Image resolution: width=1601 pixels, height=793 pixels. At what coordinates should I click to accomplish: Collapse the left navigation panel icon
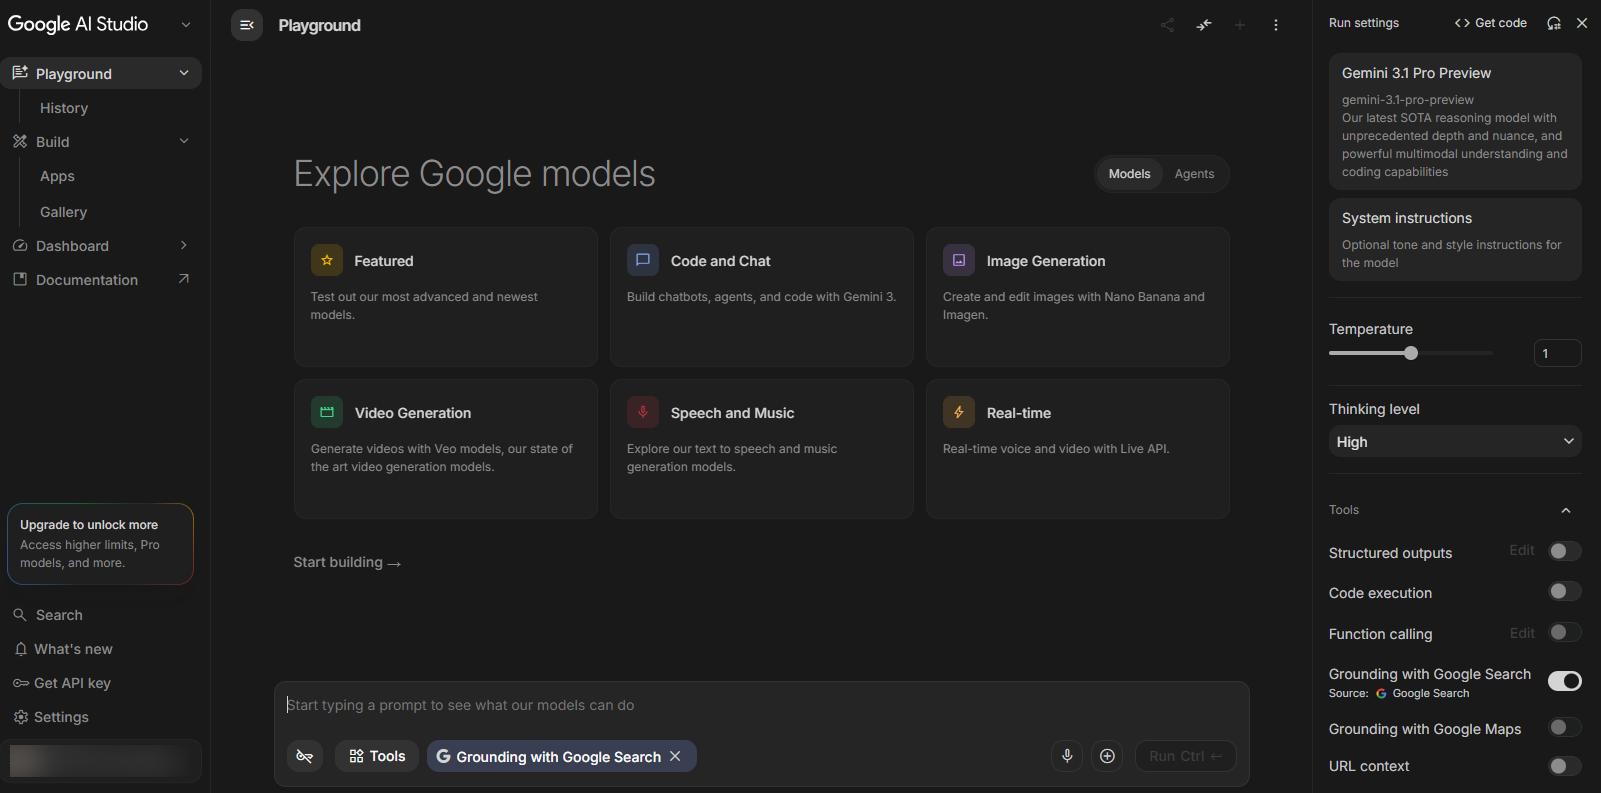click(247, 25)
